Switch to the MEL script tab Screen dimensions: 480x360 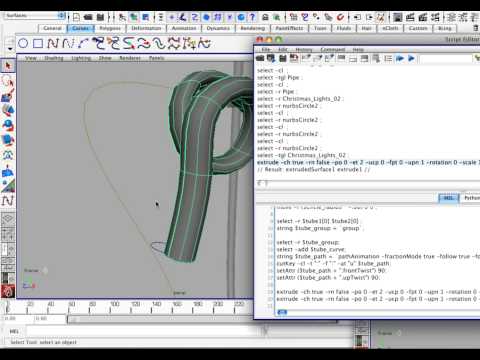coord(448,198)
